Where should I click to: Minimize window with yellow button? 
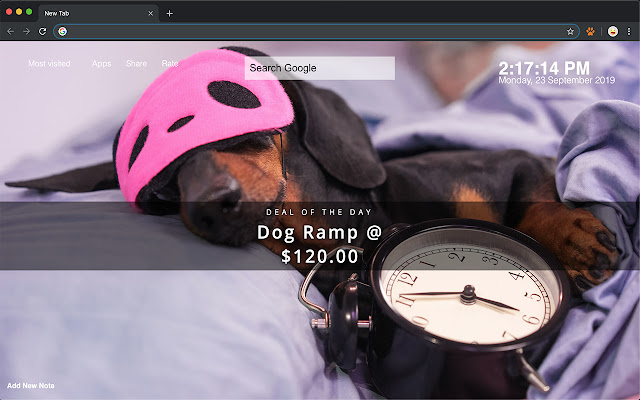(19, 12)
